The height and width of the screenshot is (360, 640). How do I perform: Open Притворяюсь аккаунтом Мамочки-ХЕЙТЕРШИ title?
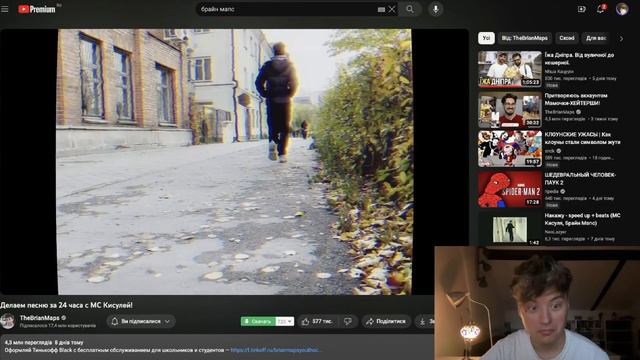(576, 99)
